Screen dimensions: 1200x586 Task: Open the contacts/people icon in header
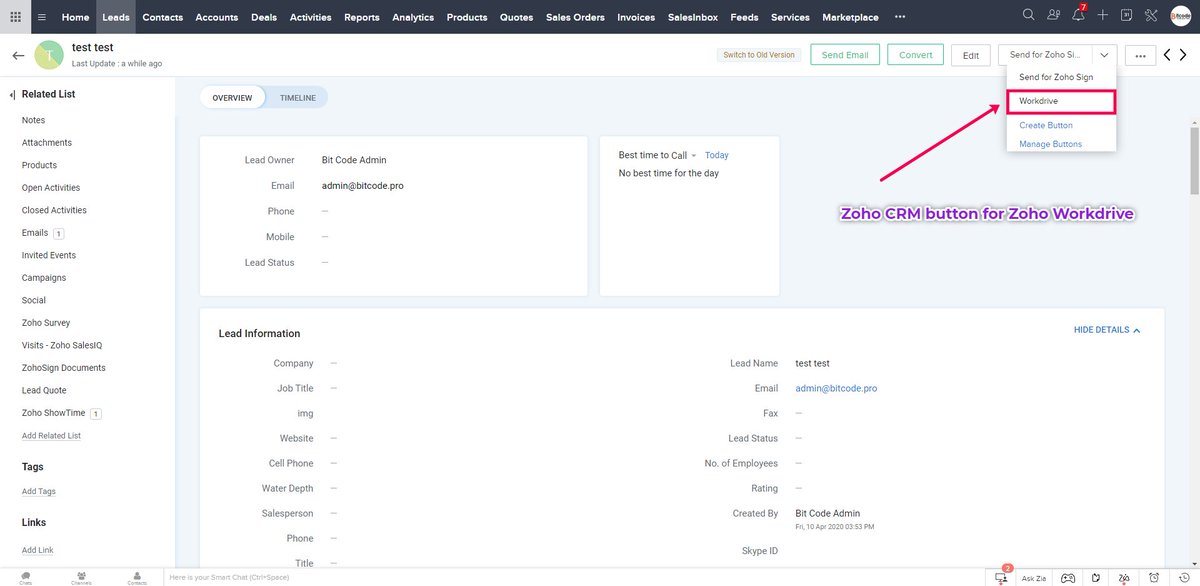click(1054, 15)
